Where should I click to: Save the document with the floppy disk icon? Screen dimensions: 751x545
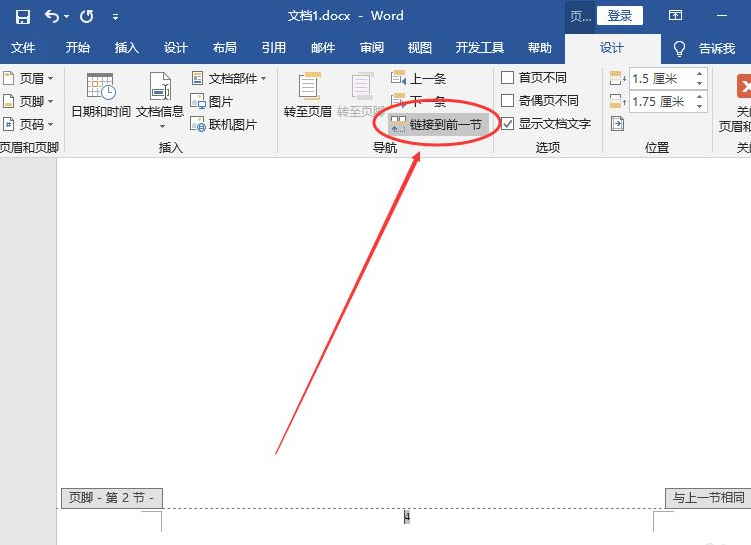[23, 17]
